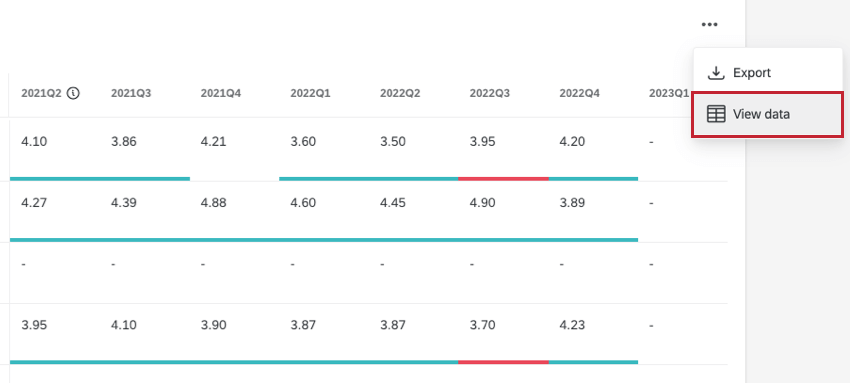
Task: Click the 2022Q2 column header
Action: [x=400, y=93]
